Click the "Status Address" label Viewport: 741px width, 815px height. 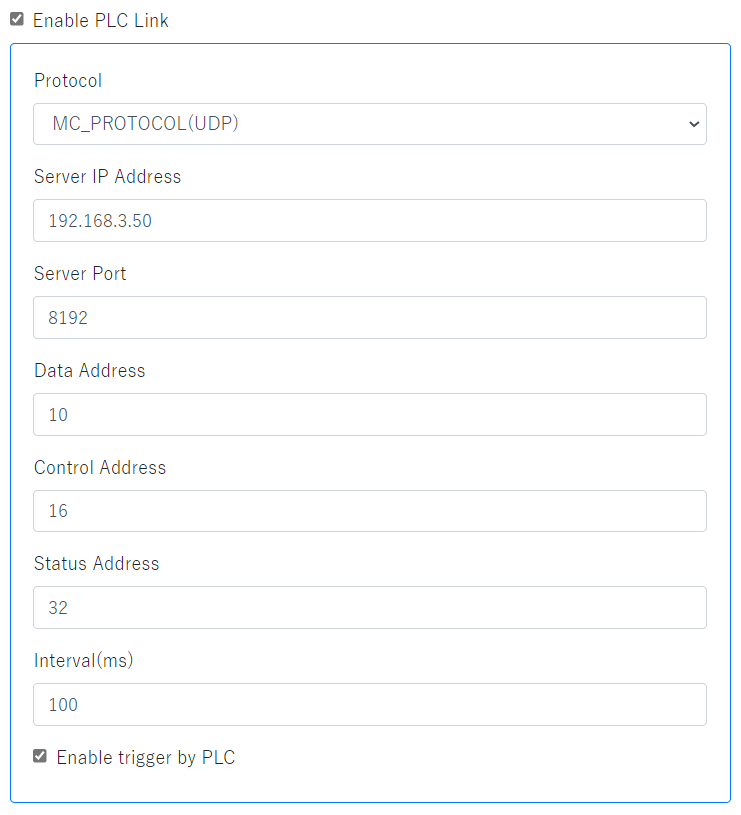pos(96,563)
